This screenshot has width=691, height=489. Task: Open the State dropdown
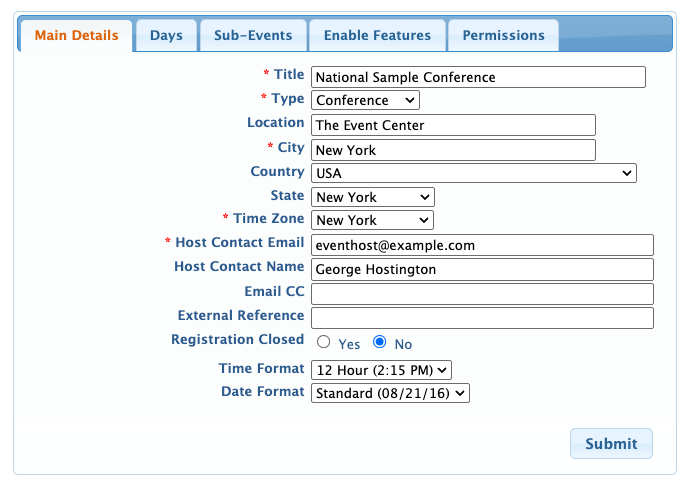click(x=372, y=197)
